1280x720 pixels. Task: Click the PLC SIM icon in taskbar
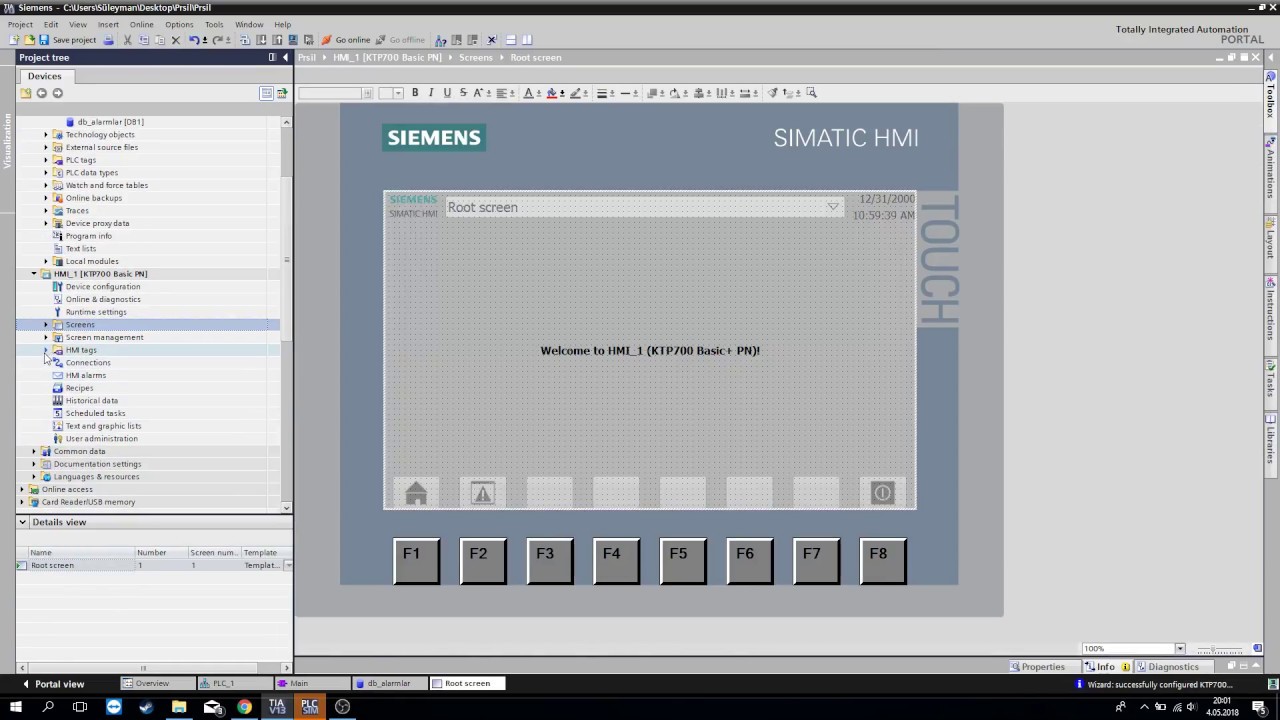coord(310,707)
